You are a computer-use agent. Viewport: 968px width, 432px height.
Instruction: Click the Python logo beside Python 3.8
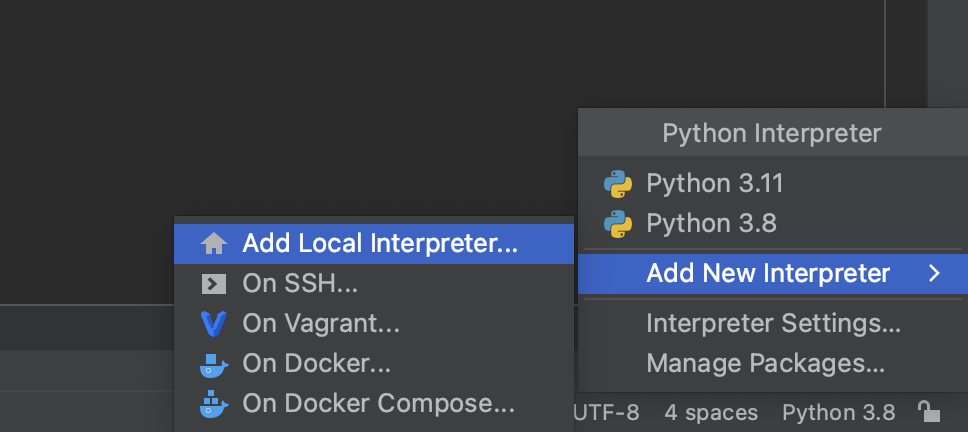pos(618,222)
